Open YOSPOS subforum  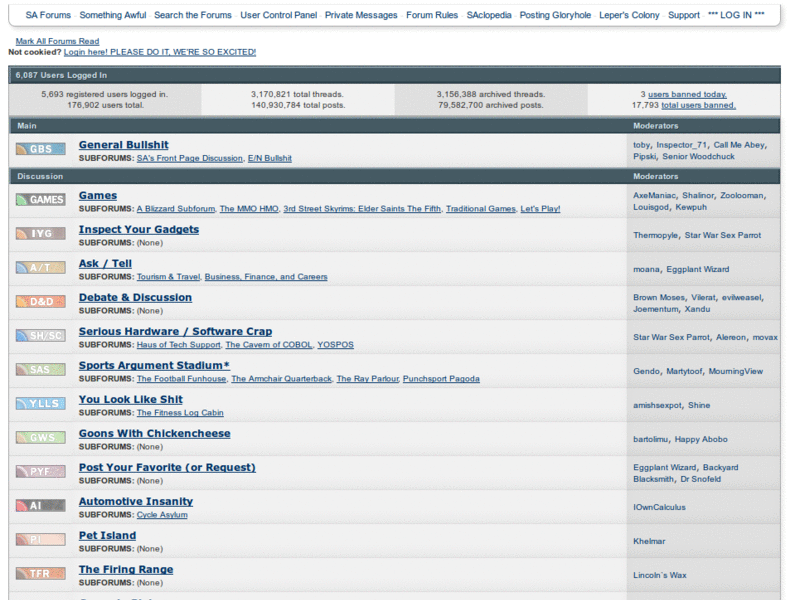(x=335, y=345)
